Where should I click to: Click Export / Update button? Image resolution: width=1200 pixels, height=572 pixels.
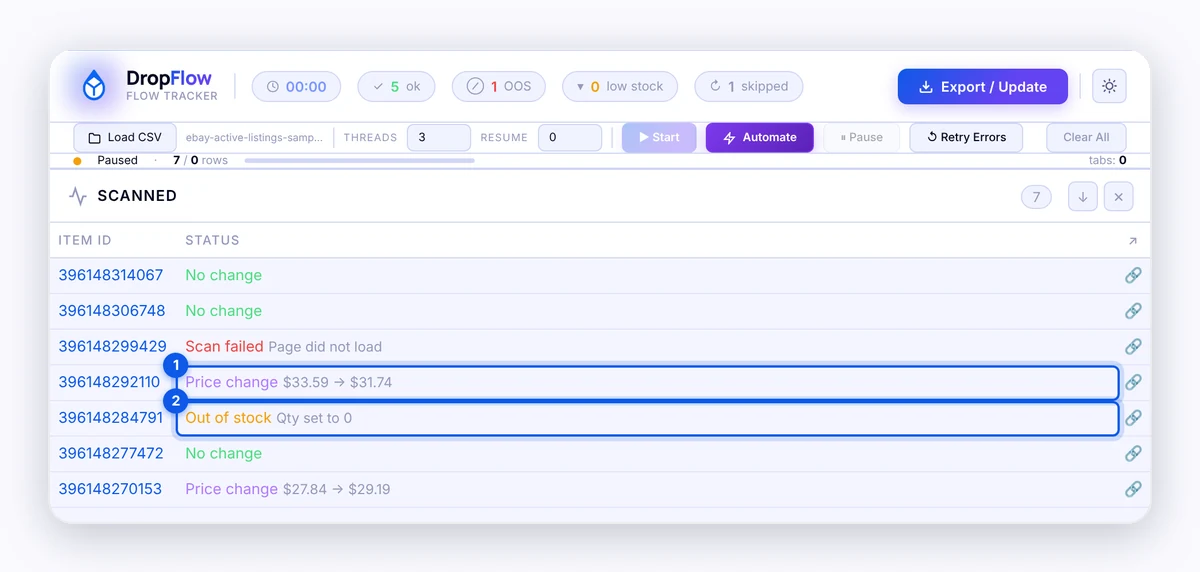982,87
